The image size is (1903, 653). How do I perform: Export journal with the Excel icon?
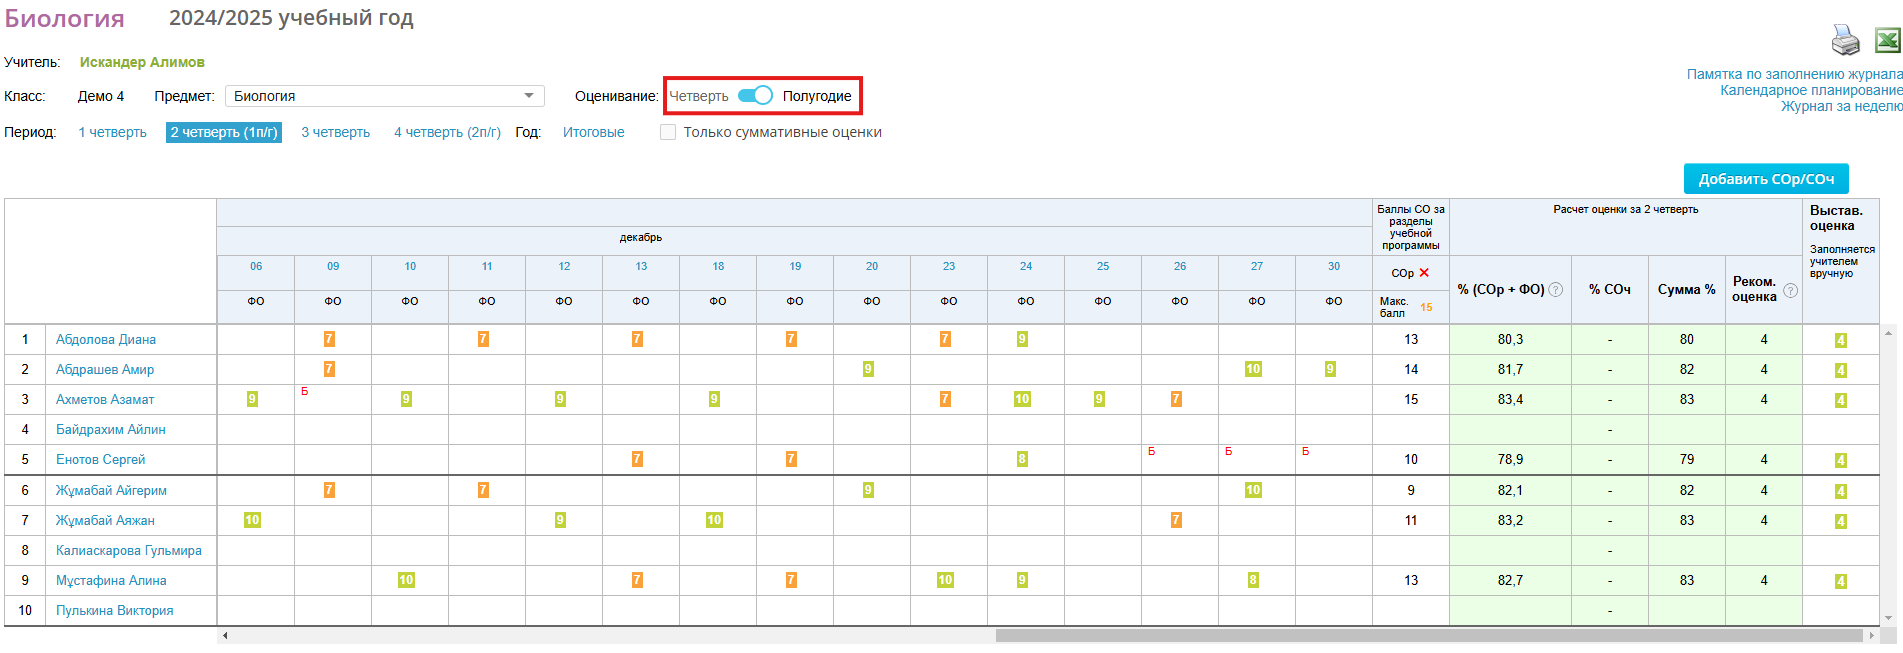1887,40
